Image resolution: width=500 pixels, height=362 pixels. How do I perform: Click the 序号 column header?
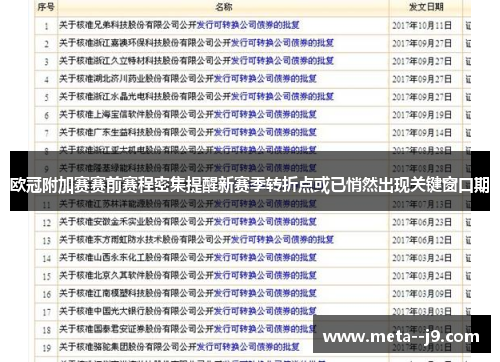coord(46,7)
